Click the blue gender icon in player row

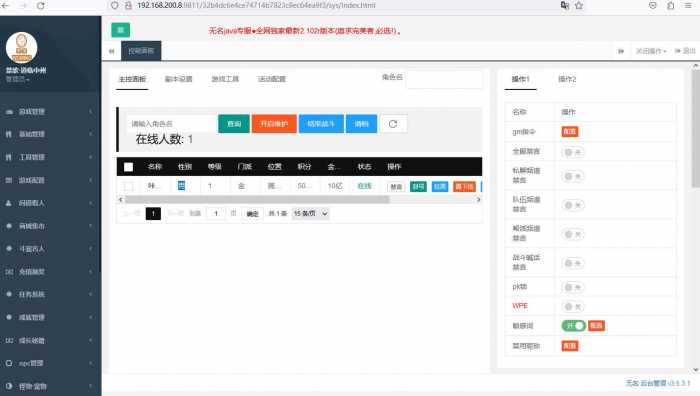point(181,186)
